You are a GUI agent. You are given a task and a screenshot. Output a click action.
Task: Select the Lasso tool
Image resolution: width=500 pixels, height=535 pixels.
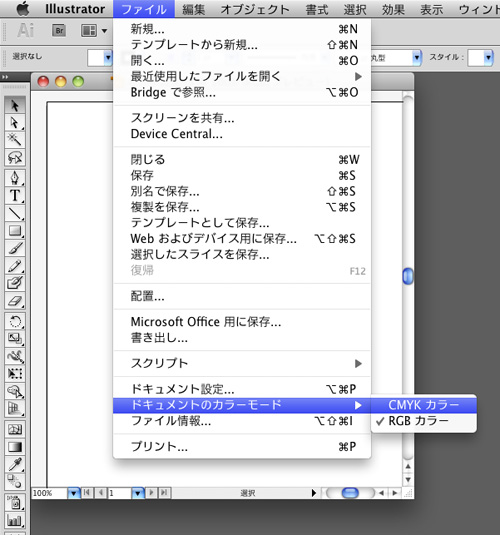pyautogui.click(x=15, y=157)
